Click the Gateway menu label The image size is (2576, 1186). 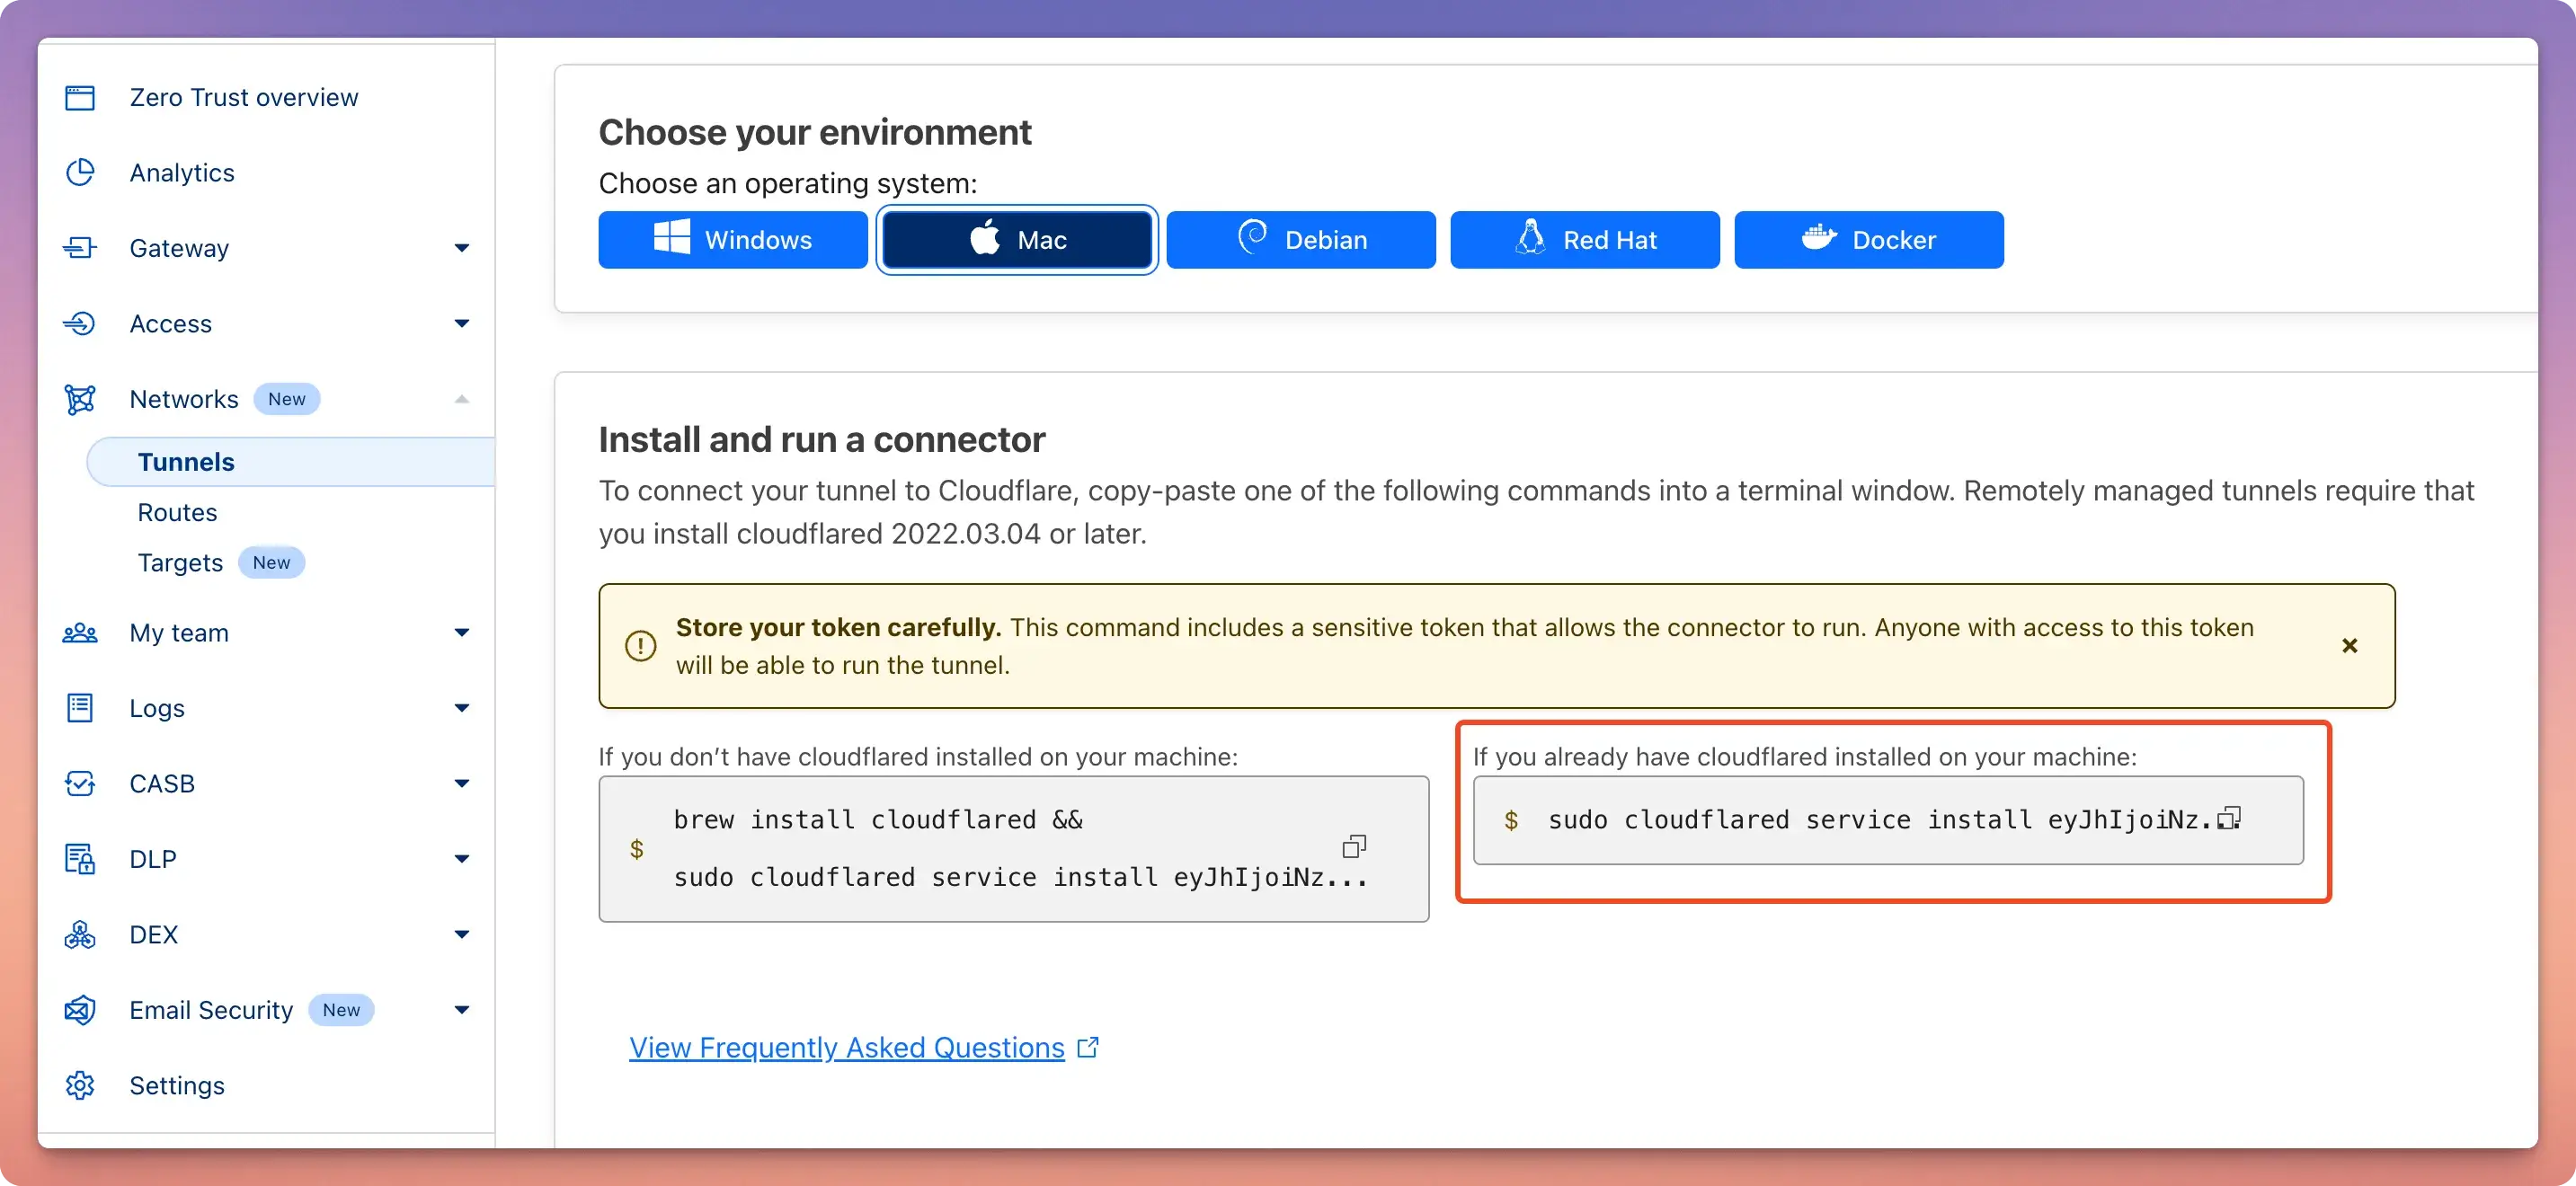click(179, 248)
